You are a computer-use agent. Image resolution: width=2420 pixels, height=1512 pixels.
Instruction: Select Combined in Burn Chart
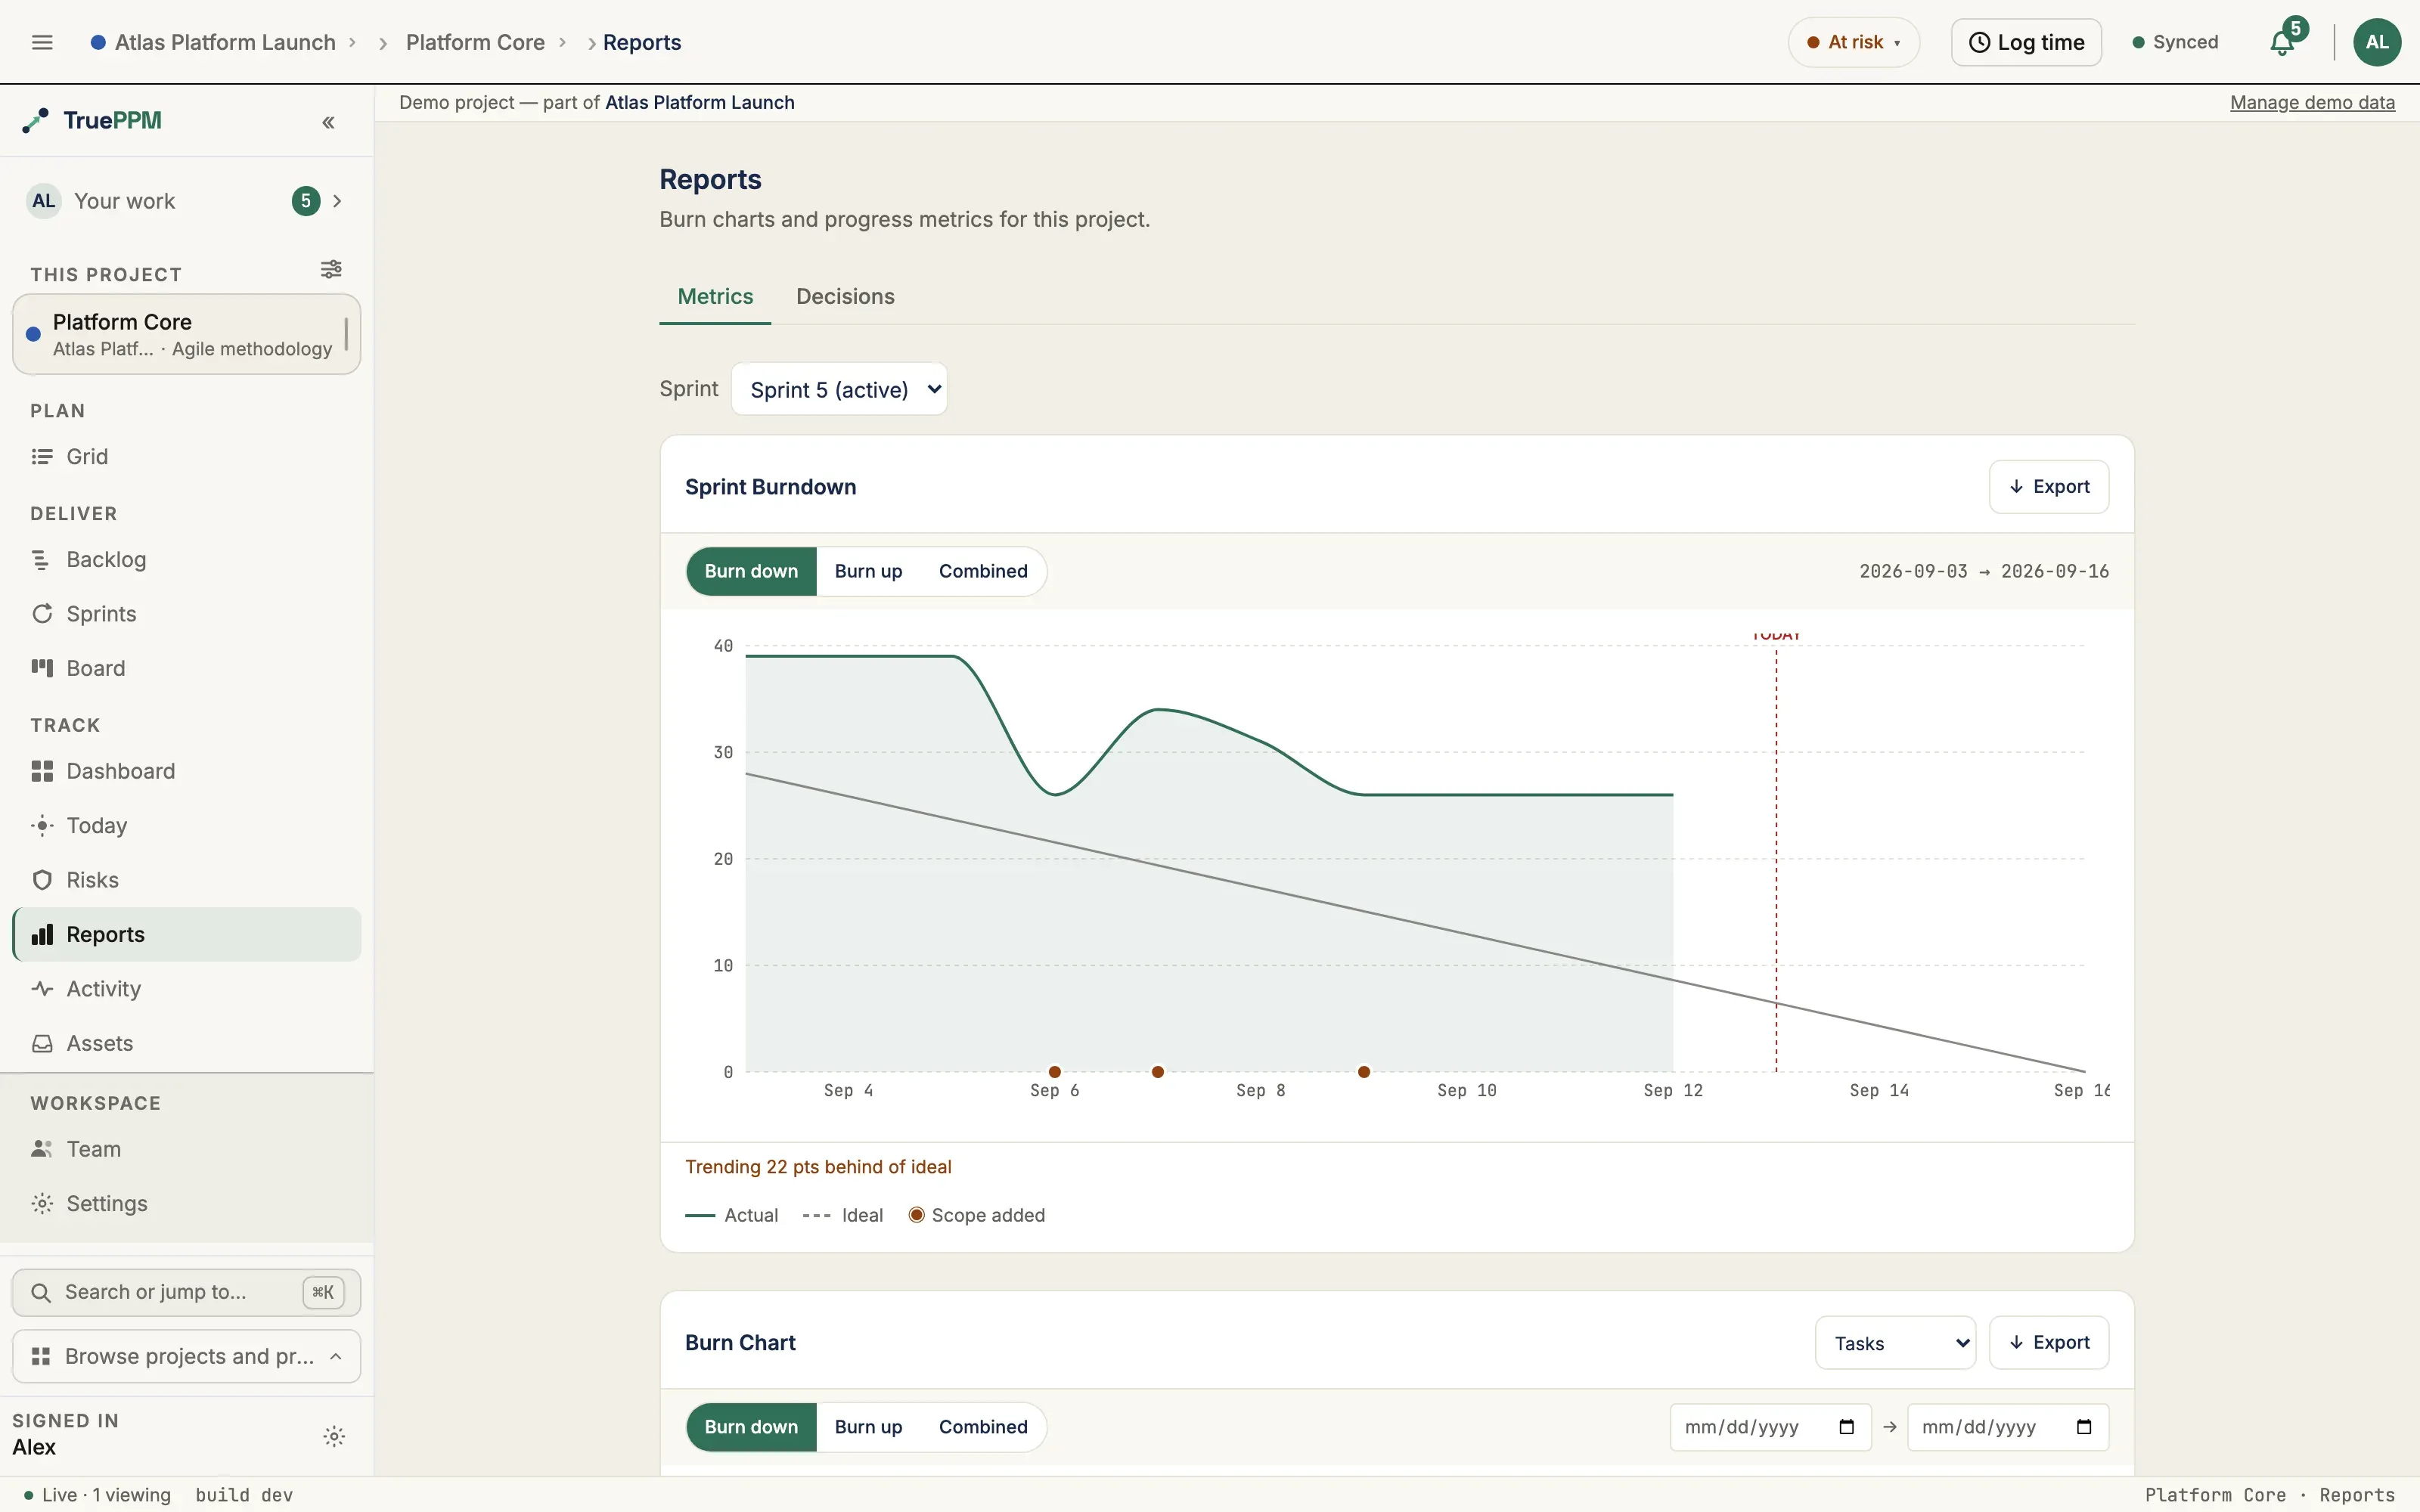(983, 1427)
